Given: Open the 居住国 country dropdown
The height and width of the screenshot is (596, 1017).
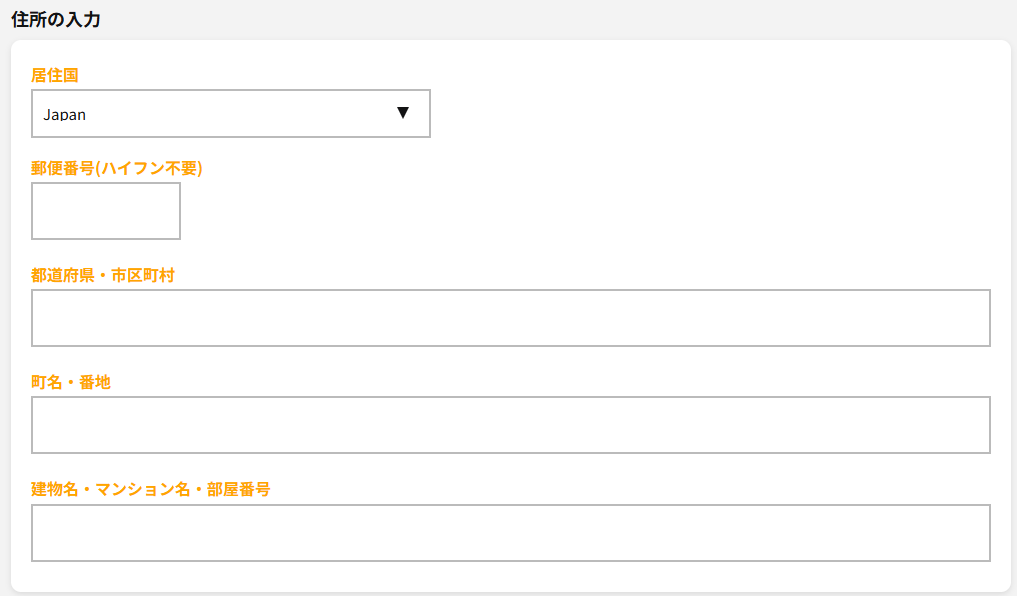Looking at the screenshot, I should pos(231,114).
